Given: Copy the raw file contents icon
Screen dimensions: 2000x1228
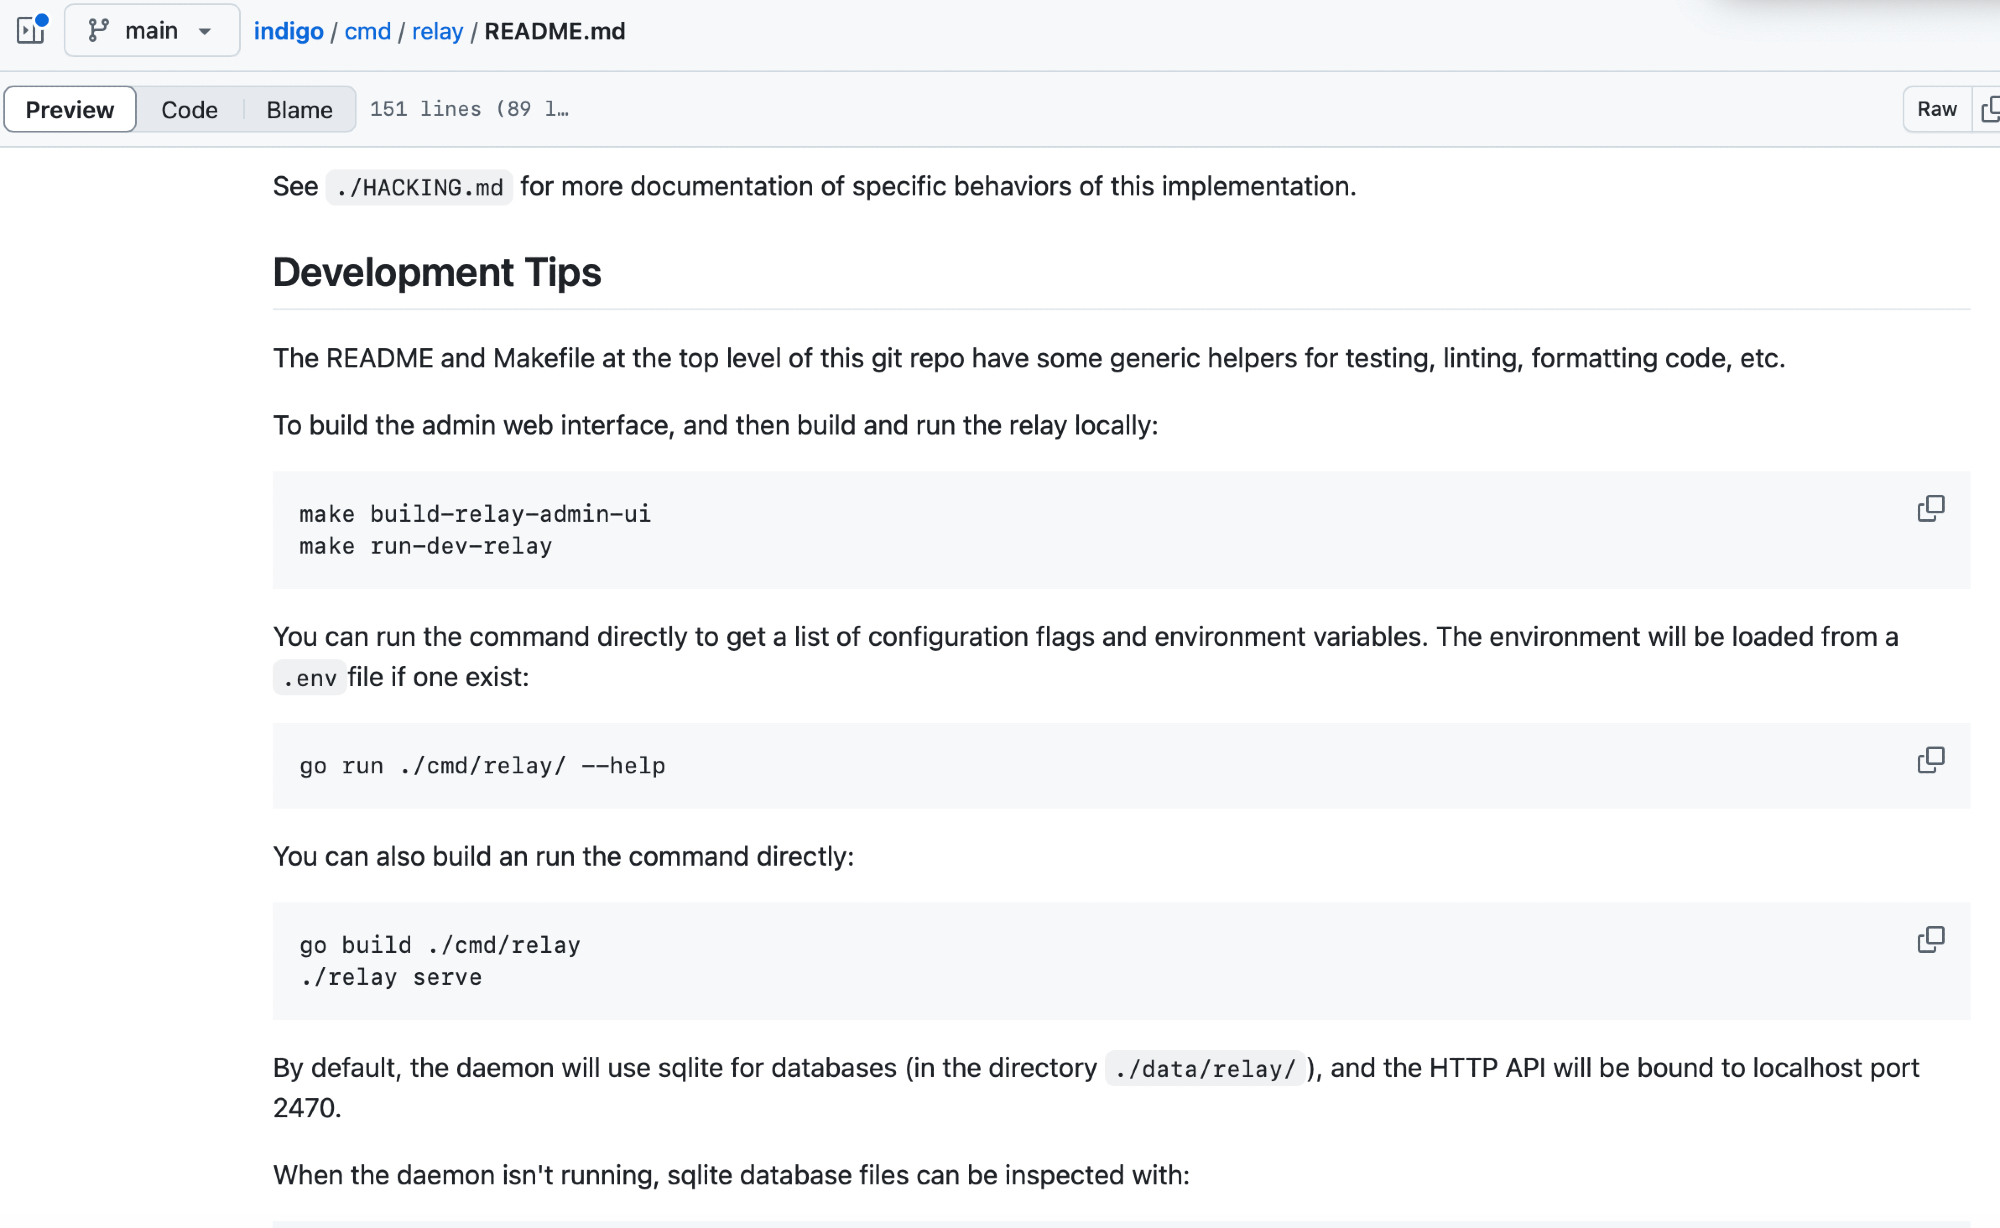Looking at the screenshot, I should pyautogui.click(x=1990, y=109).
